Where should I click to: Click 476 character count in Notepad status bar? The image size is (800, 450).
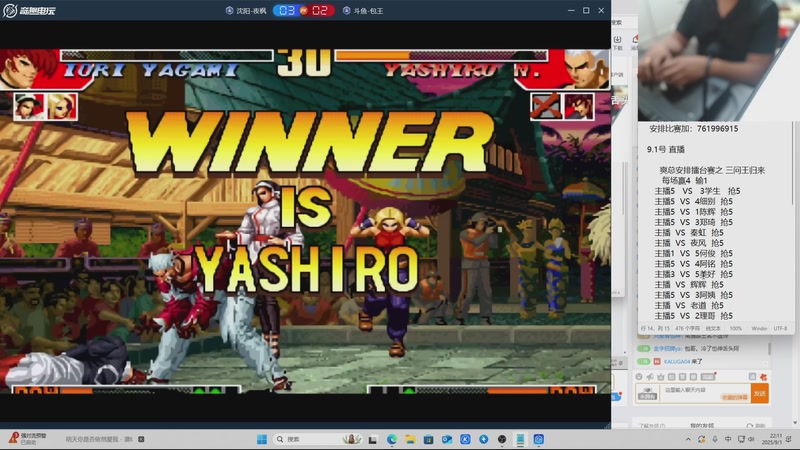tap(687, 329)
